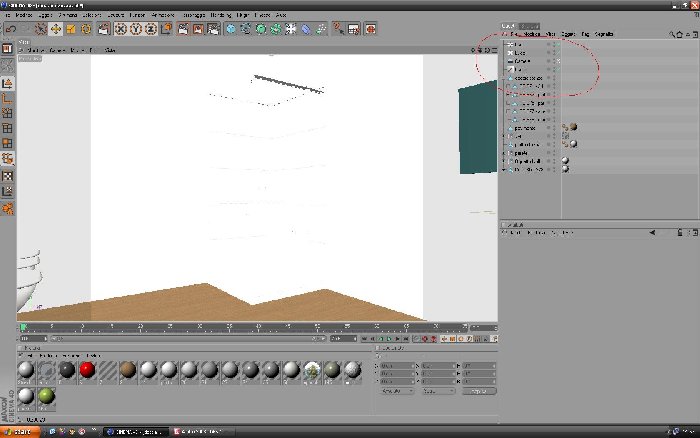Click the layout switch icon atop left sidebar

point(7,49)
